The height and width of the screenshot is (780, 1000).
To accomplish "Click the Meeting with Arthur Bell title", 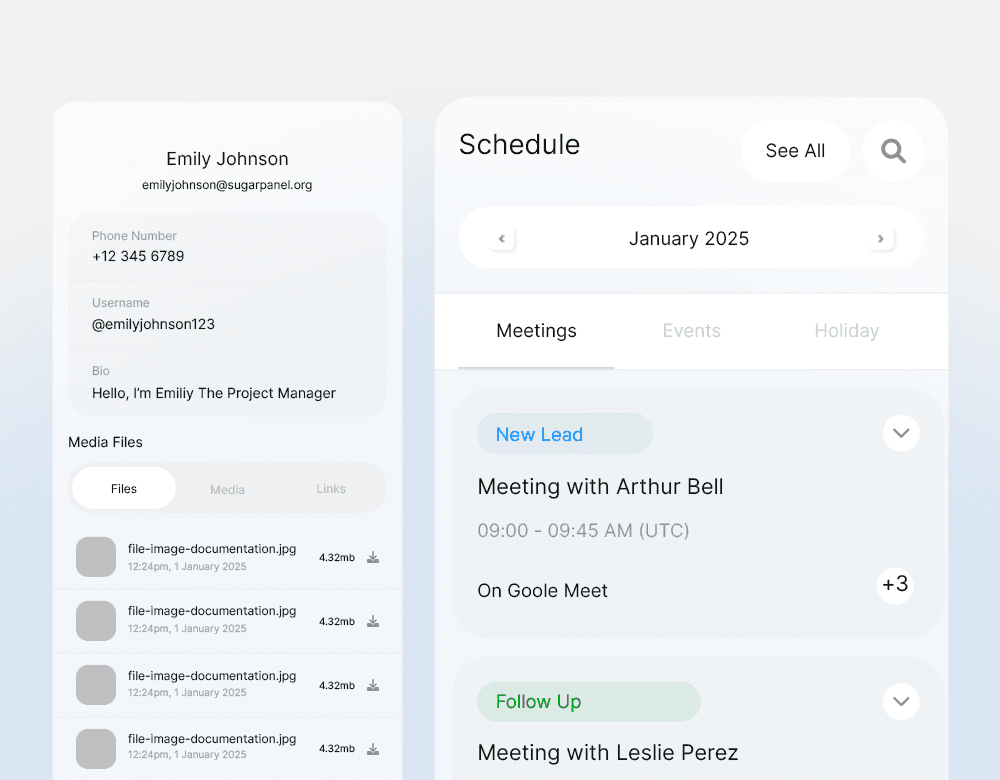I will [600, 487].
